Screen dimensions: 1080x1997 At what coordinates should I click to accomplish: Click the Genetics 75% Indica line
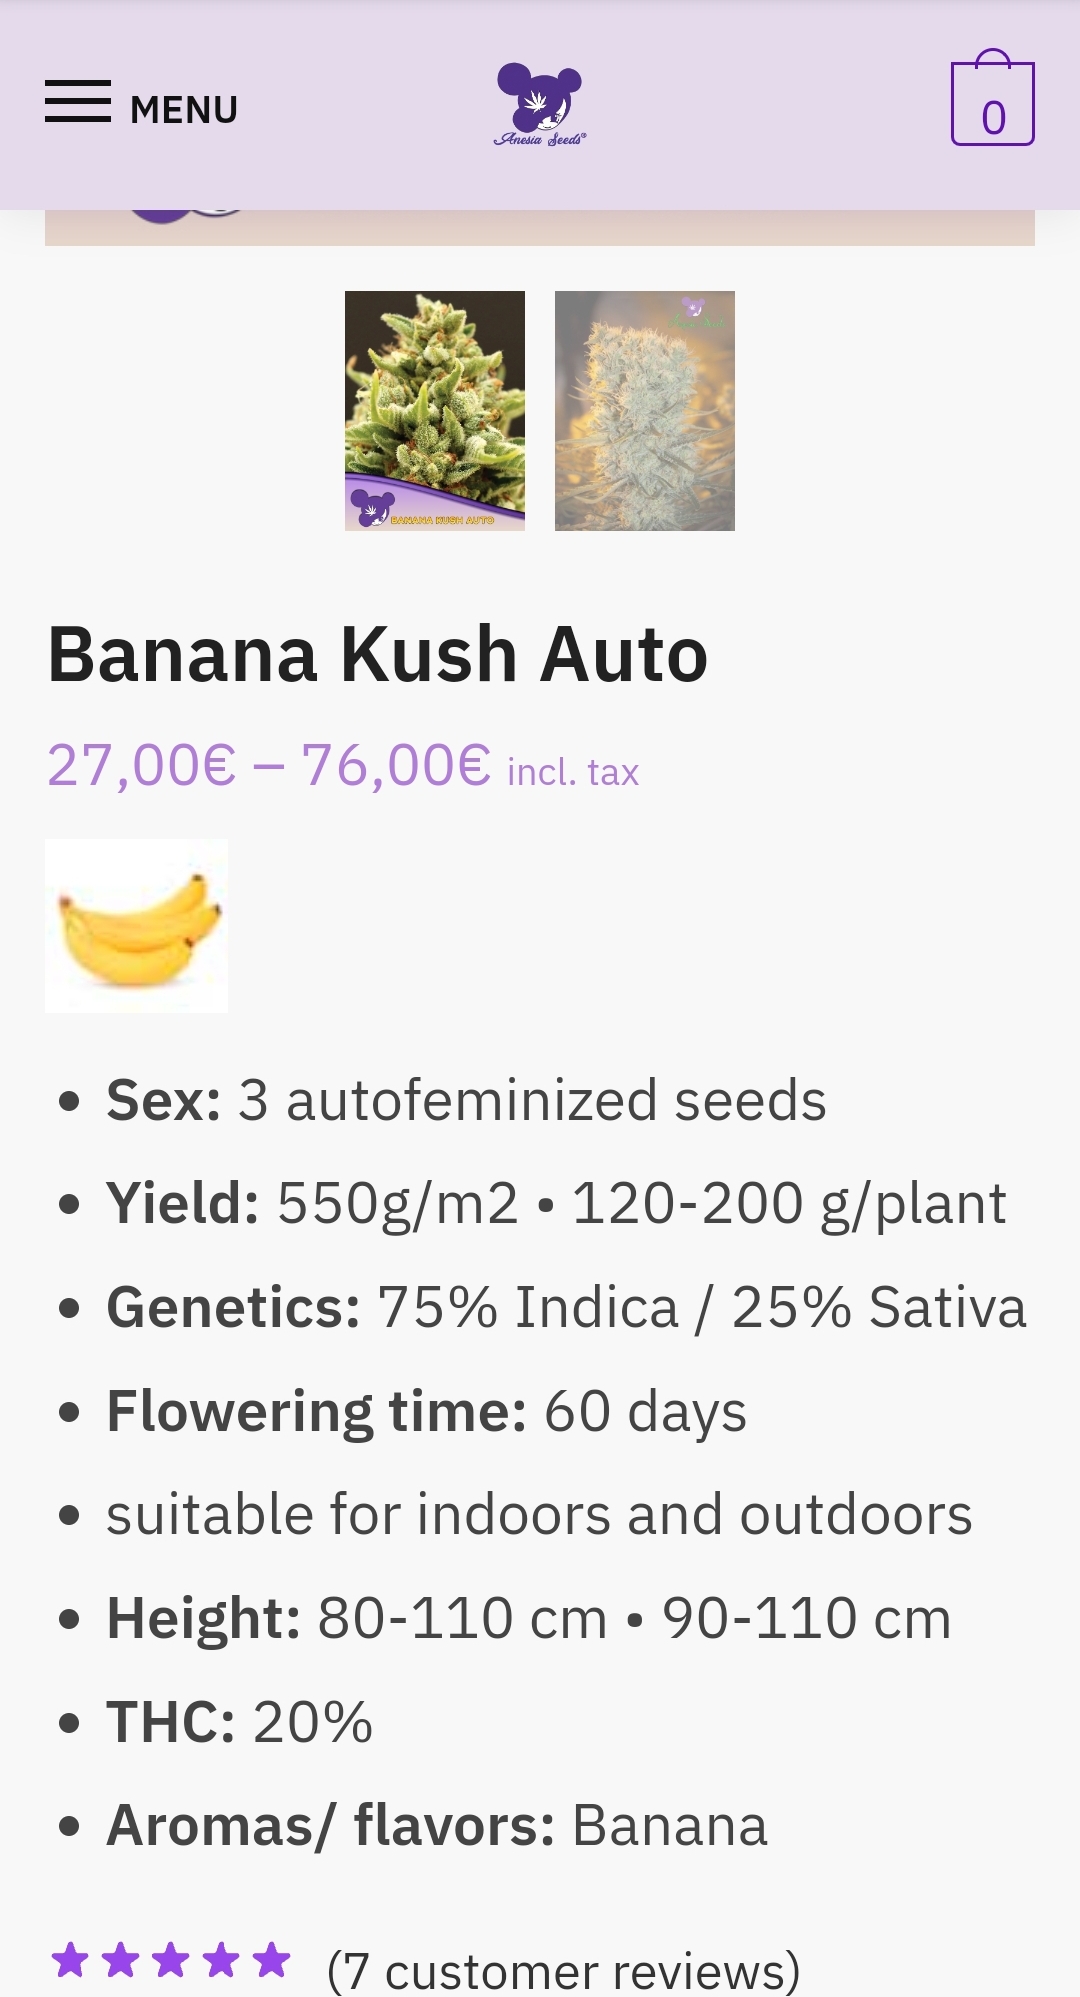click(x=566, y=1308)
